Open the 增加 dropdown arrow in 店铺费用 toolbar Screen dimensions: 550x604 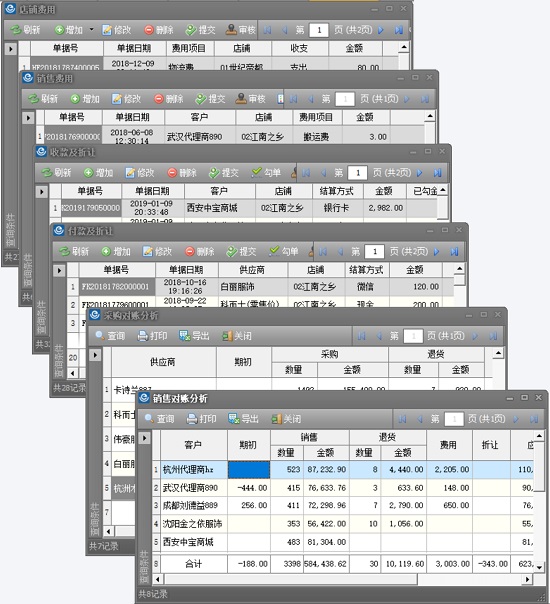coord(92,29)
